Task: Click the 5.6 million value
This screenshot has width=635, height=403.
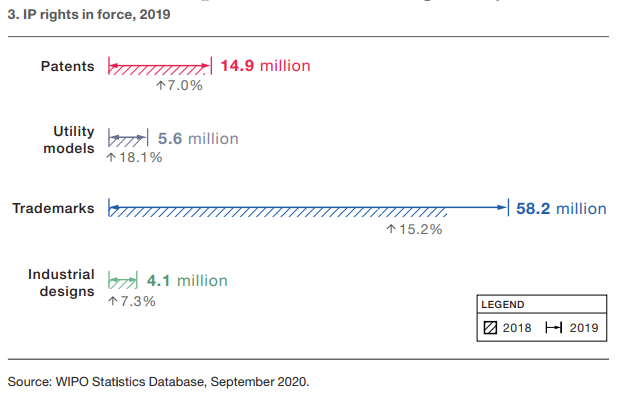Action: pyautogui.click(x=199, y=139)
